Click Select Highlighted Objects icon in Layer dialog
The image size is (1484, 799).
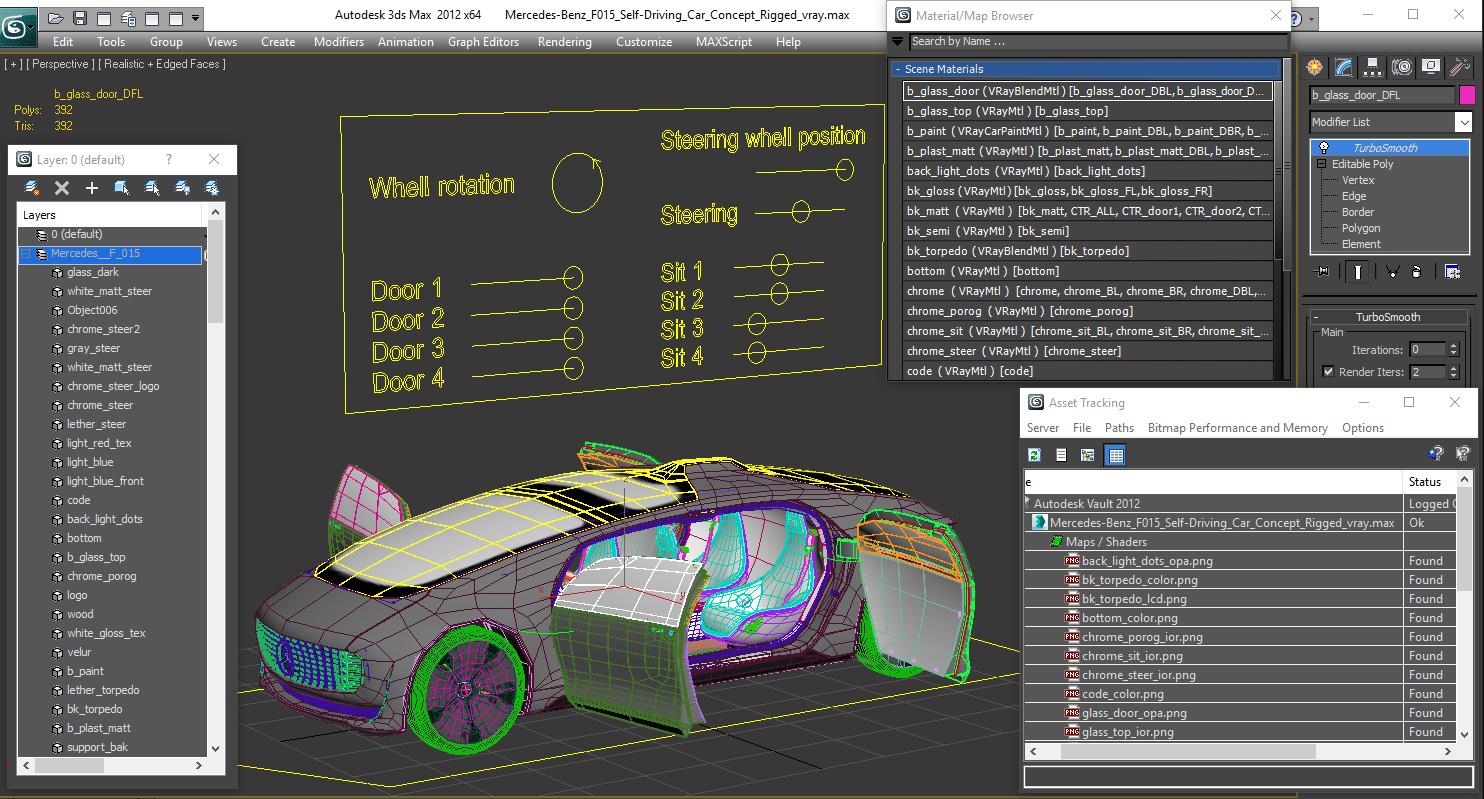[122, 187]
